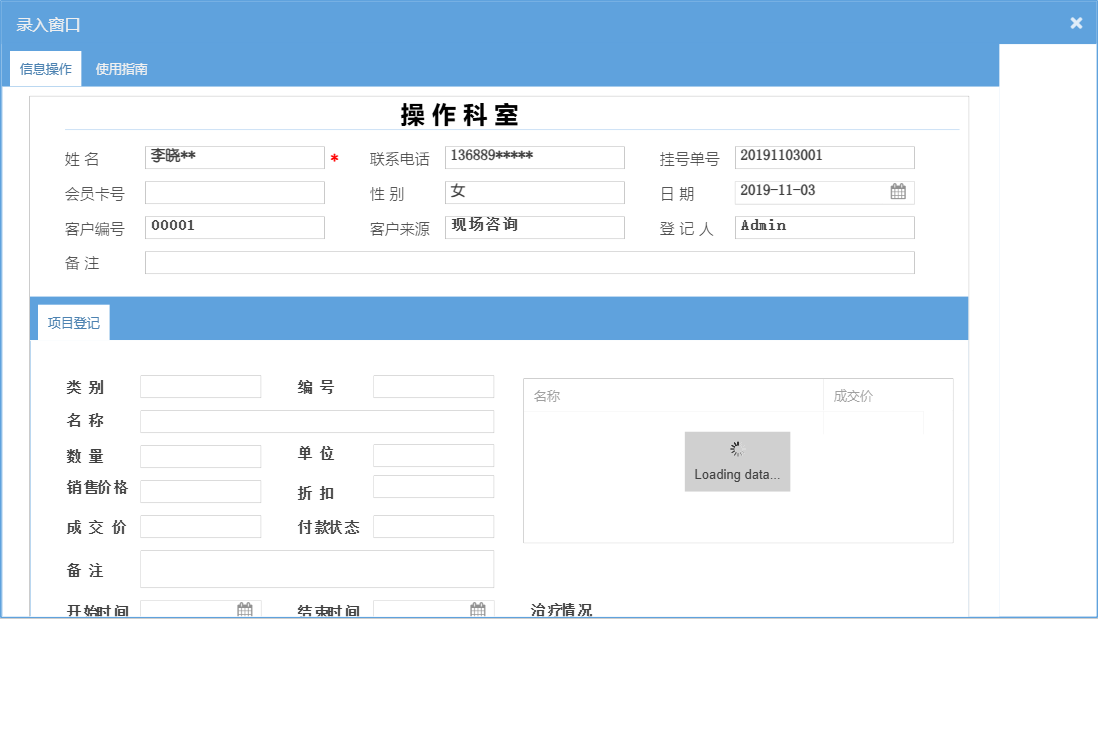This screenshot has width=1098, height=732.
Task: Click the empty 会员卡号 input
Action: [x=234, y=192]
